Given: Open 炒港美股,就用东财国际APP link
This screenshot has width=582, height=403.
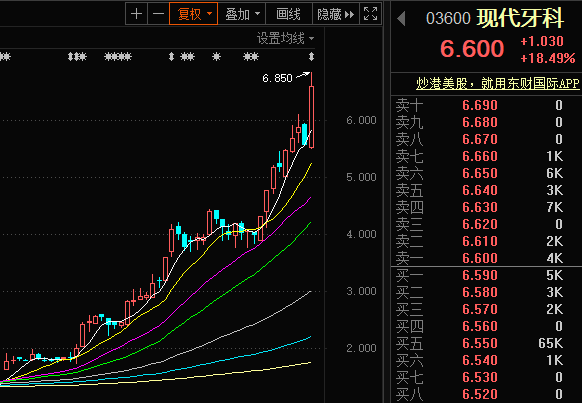Looking at the screenshot, I should coord(497,83).
